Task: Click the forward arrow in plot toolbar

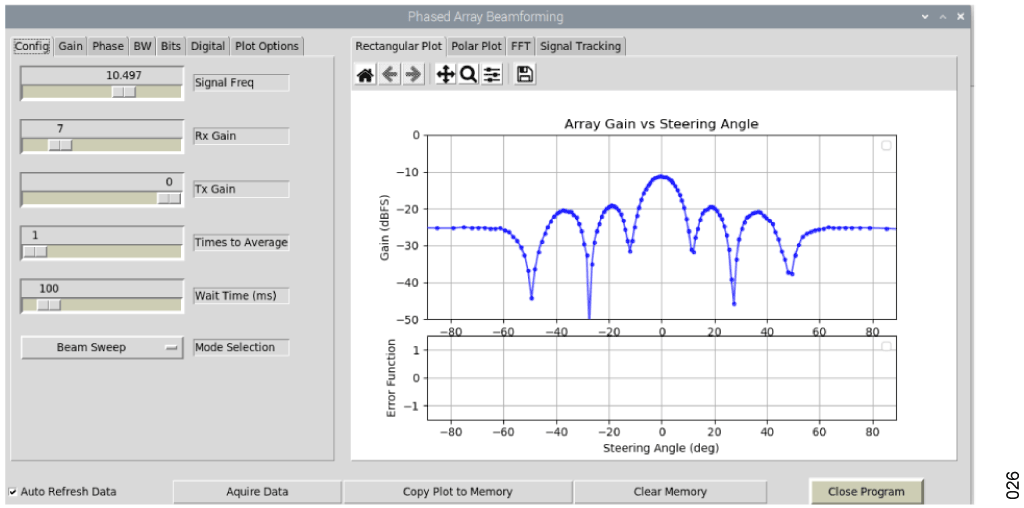Action: (x=413, y=75)
